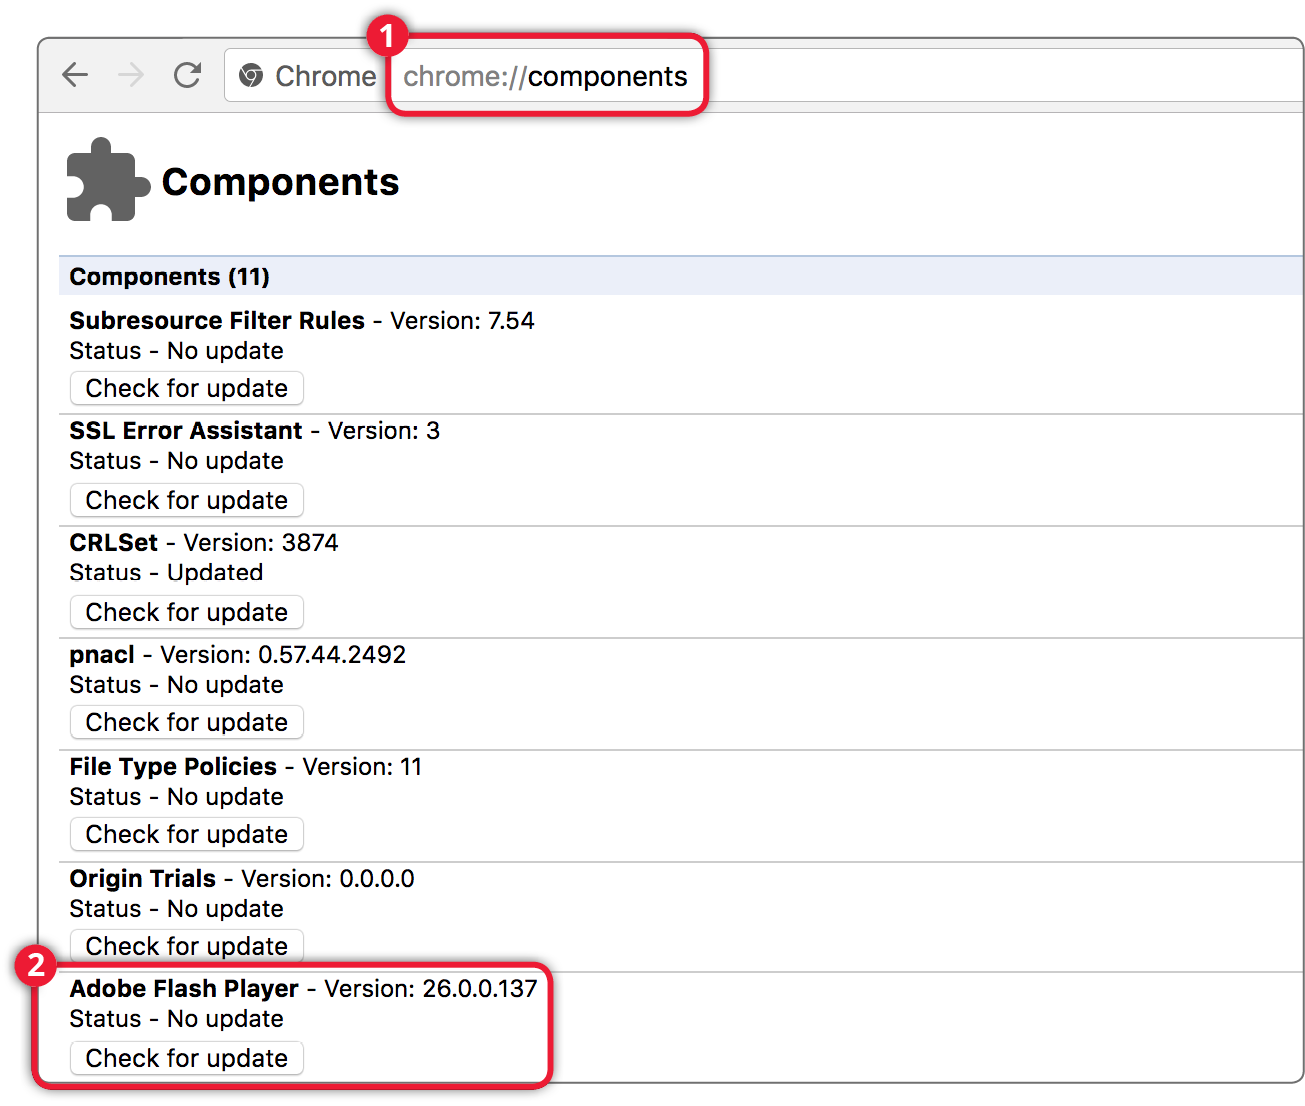Click the Subresource Filter Rules status line

[x=176, y=351]
